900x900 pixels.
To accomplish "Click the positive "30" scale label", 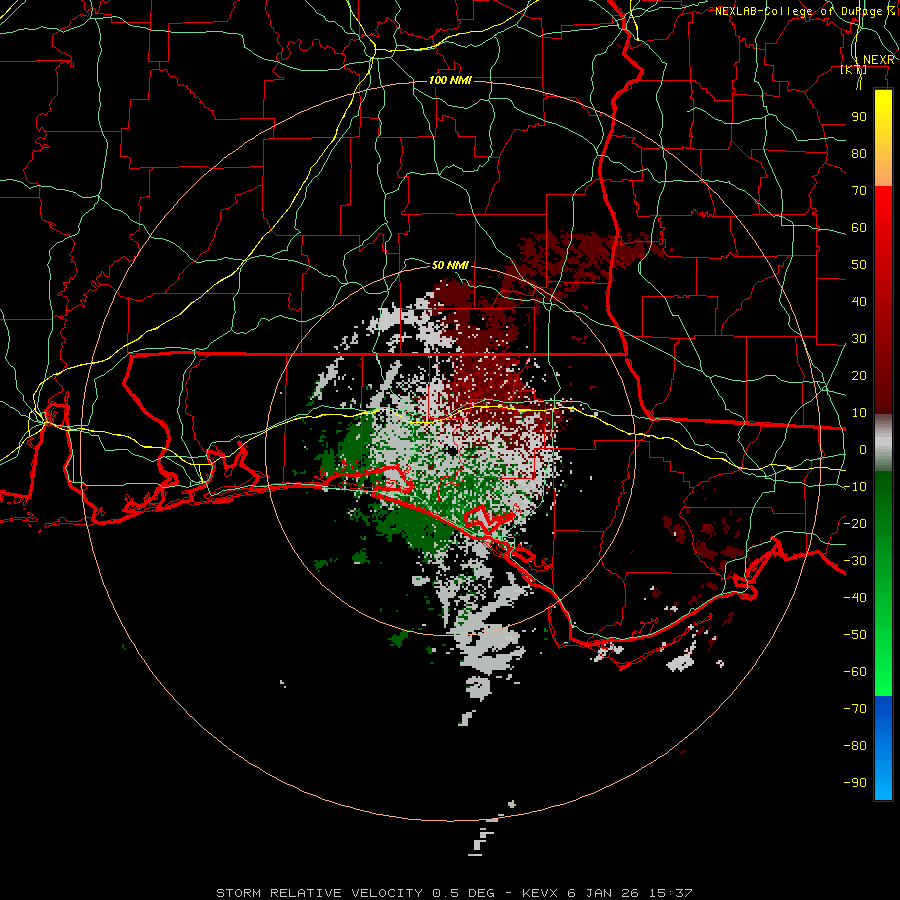I will (859, 339).
